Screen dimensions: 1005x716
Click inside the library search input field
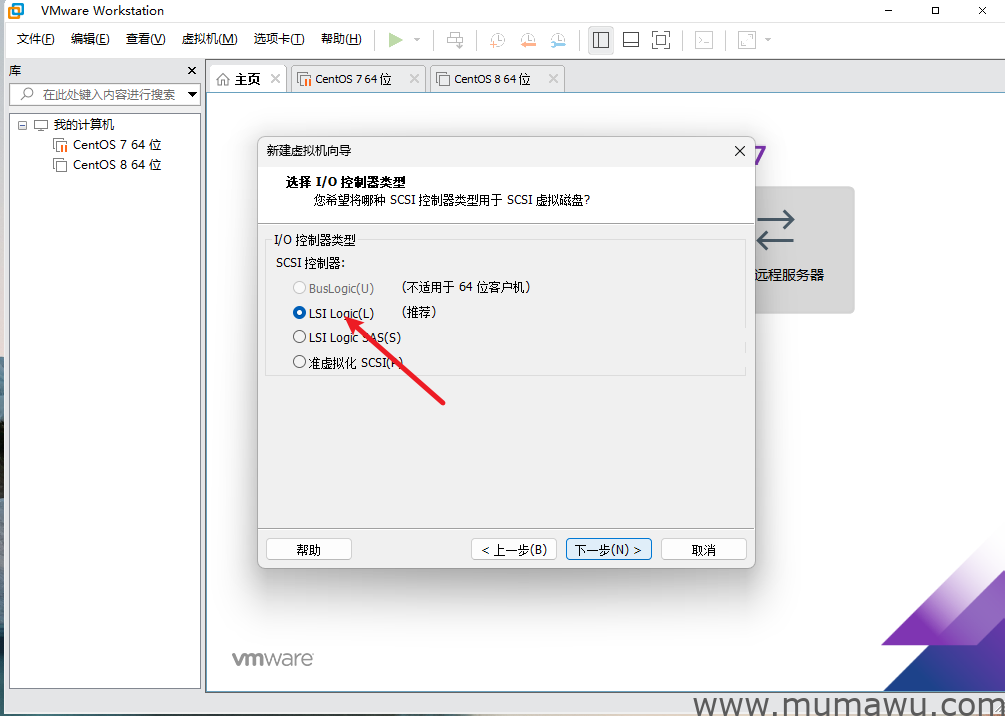coord(100,93)
